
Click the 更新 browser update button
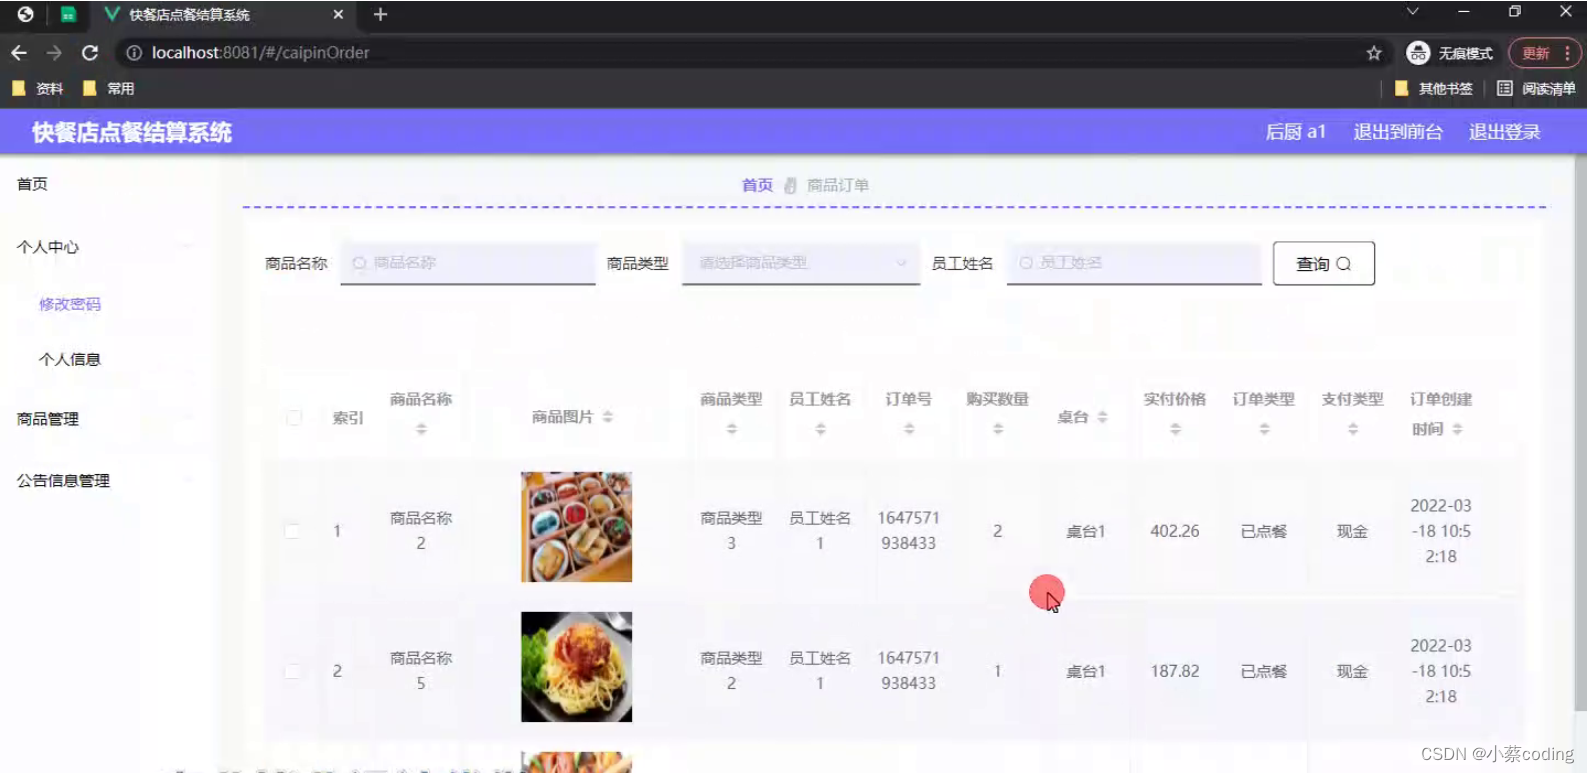point(1536,53)
